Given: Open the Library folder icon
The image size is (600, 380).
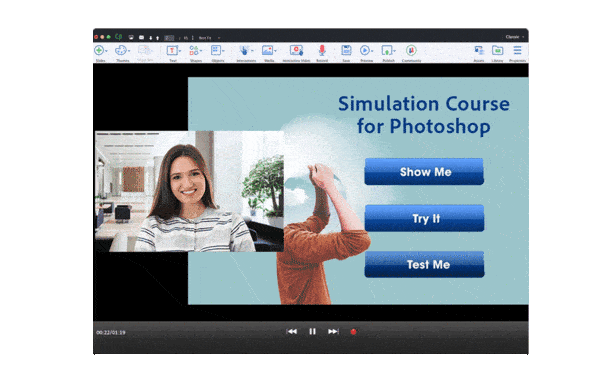Looking at the screenshot, I should 497,50.
